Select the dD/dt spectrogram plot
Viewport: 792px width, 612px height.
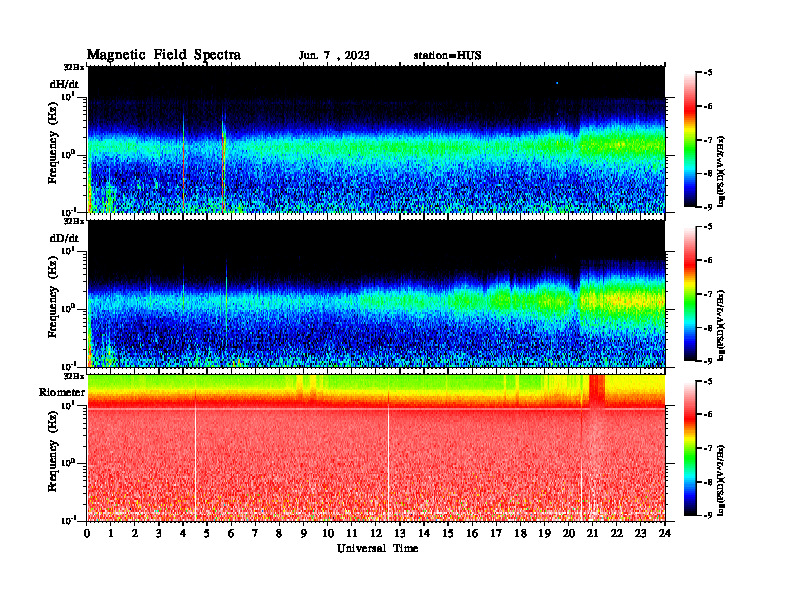[376, 294]
